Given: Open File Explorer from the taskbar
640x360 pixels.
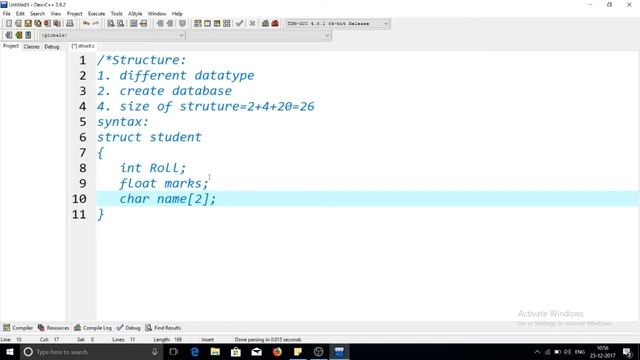Looking at the screenshot, I should pyautogui.click(x=215, y=352).
